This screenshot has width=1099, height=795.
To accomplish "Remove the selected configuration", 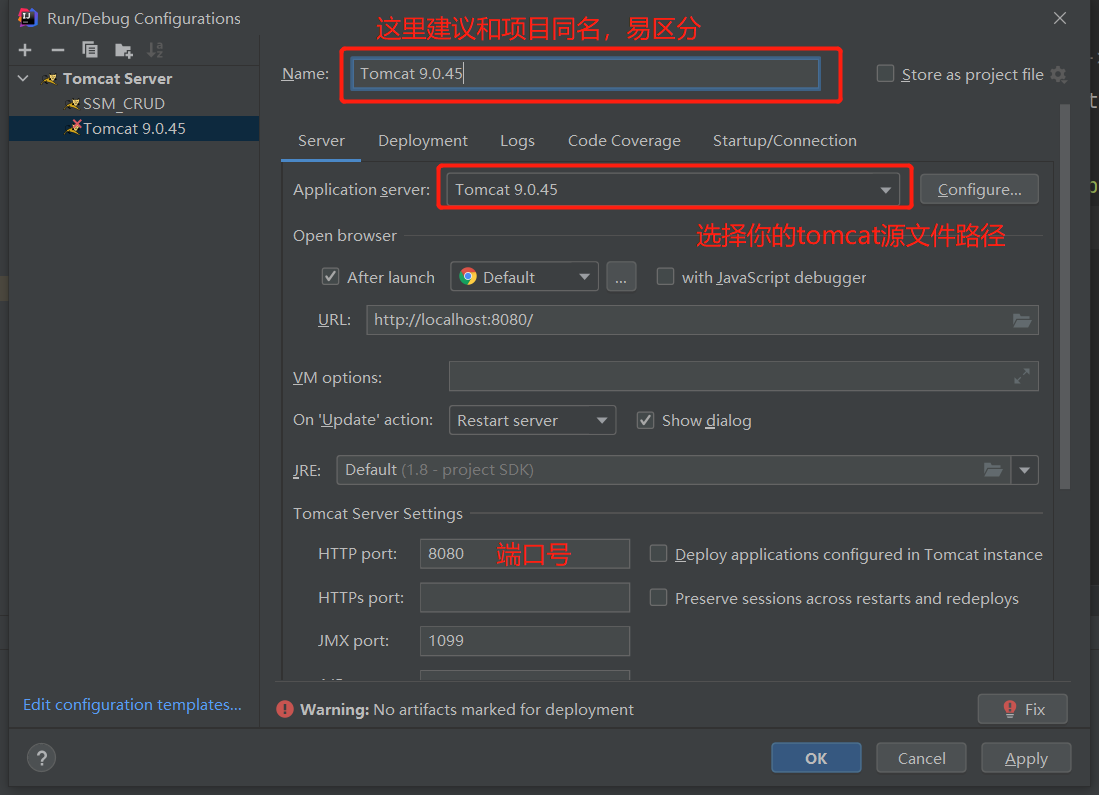I will coord(58,50).
